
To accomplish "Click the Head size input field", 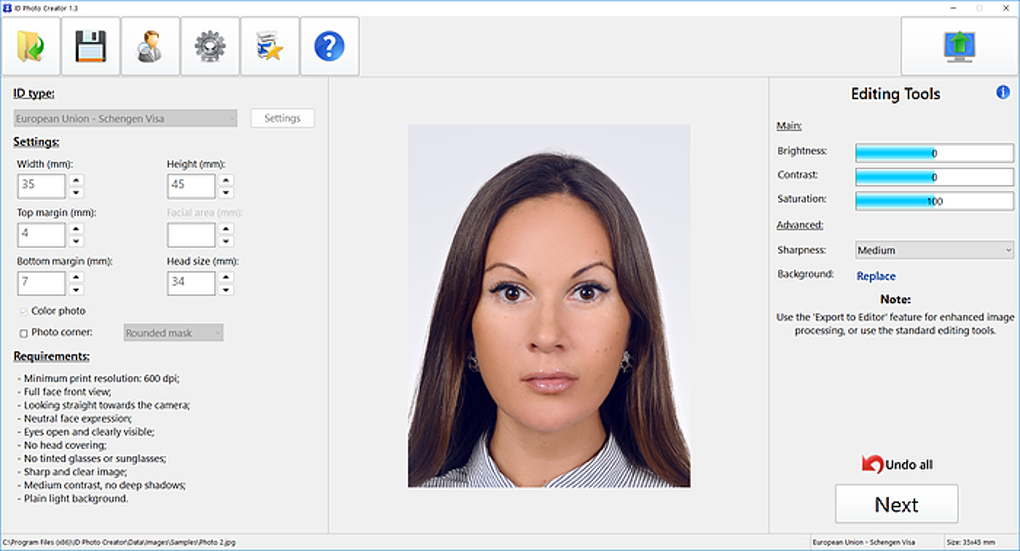I will (x=191, y=283).
